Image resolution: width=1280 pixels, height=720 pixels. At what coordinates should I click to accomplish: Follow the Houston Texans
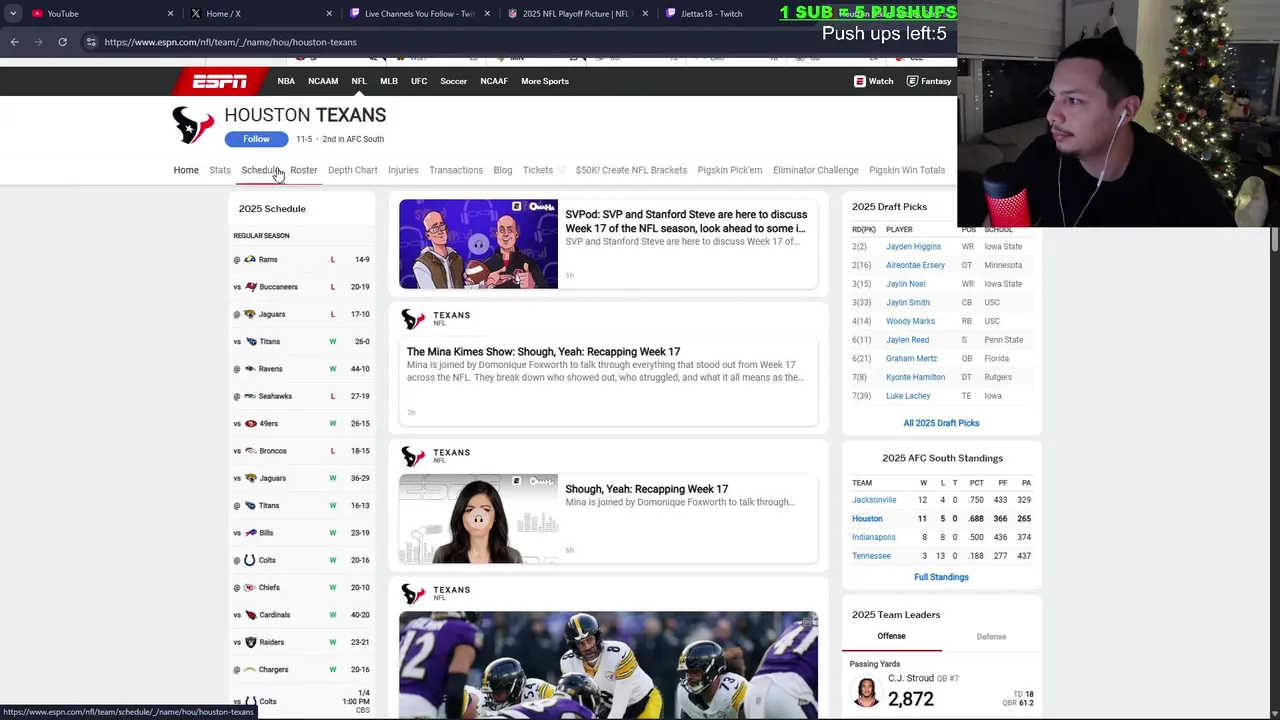(x=256, y=139)
